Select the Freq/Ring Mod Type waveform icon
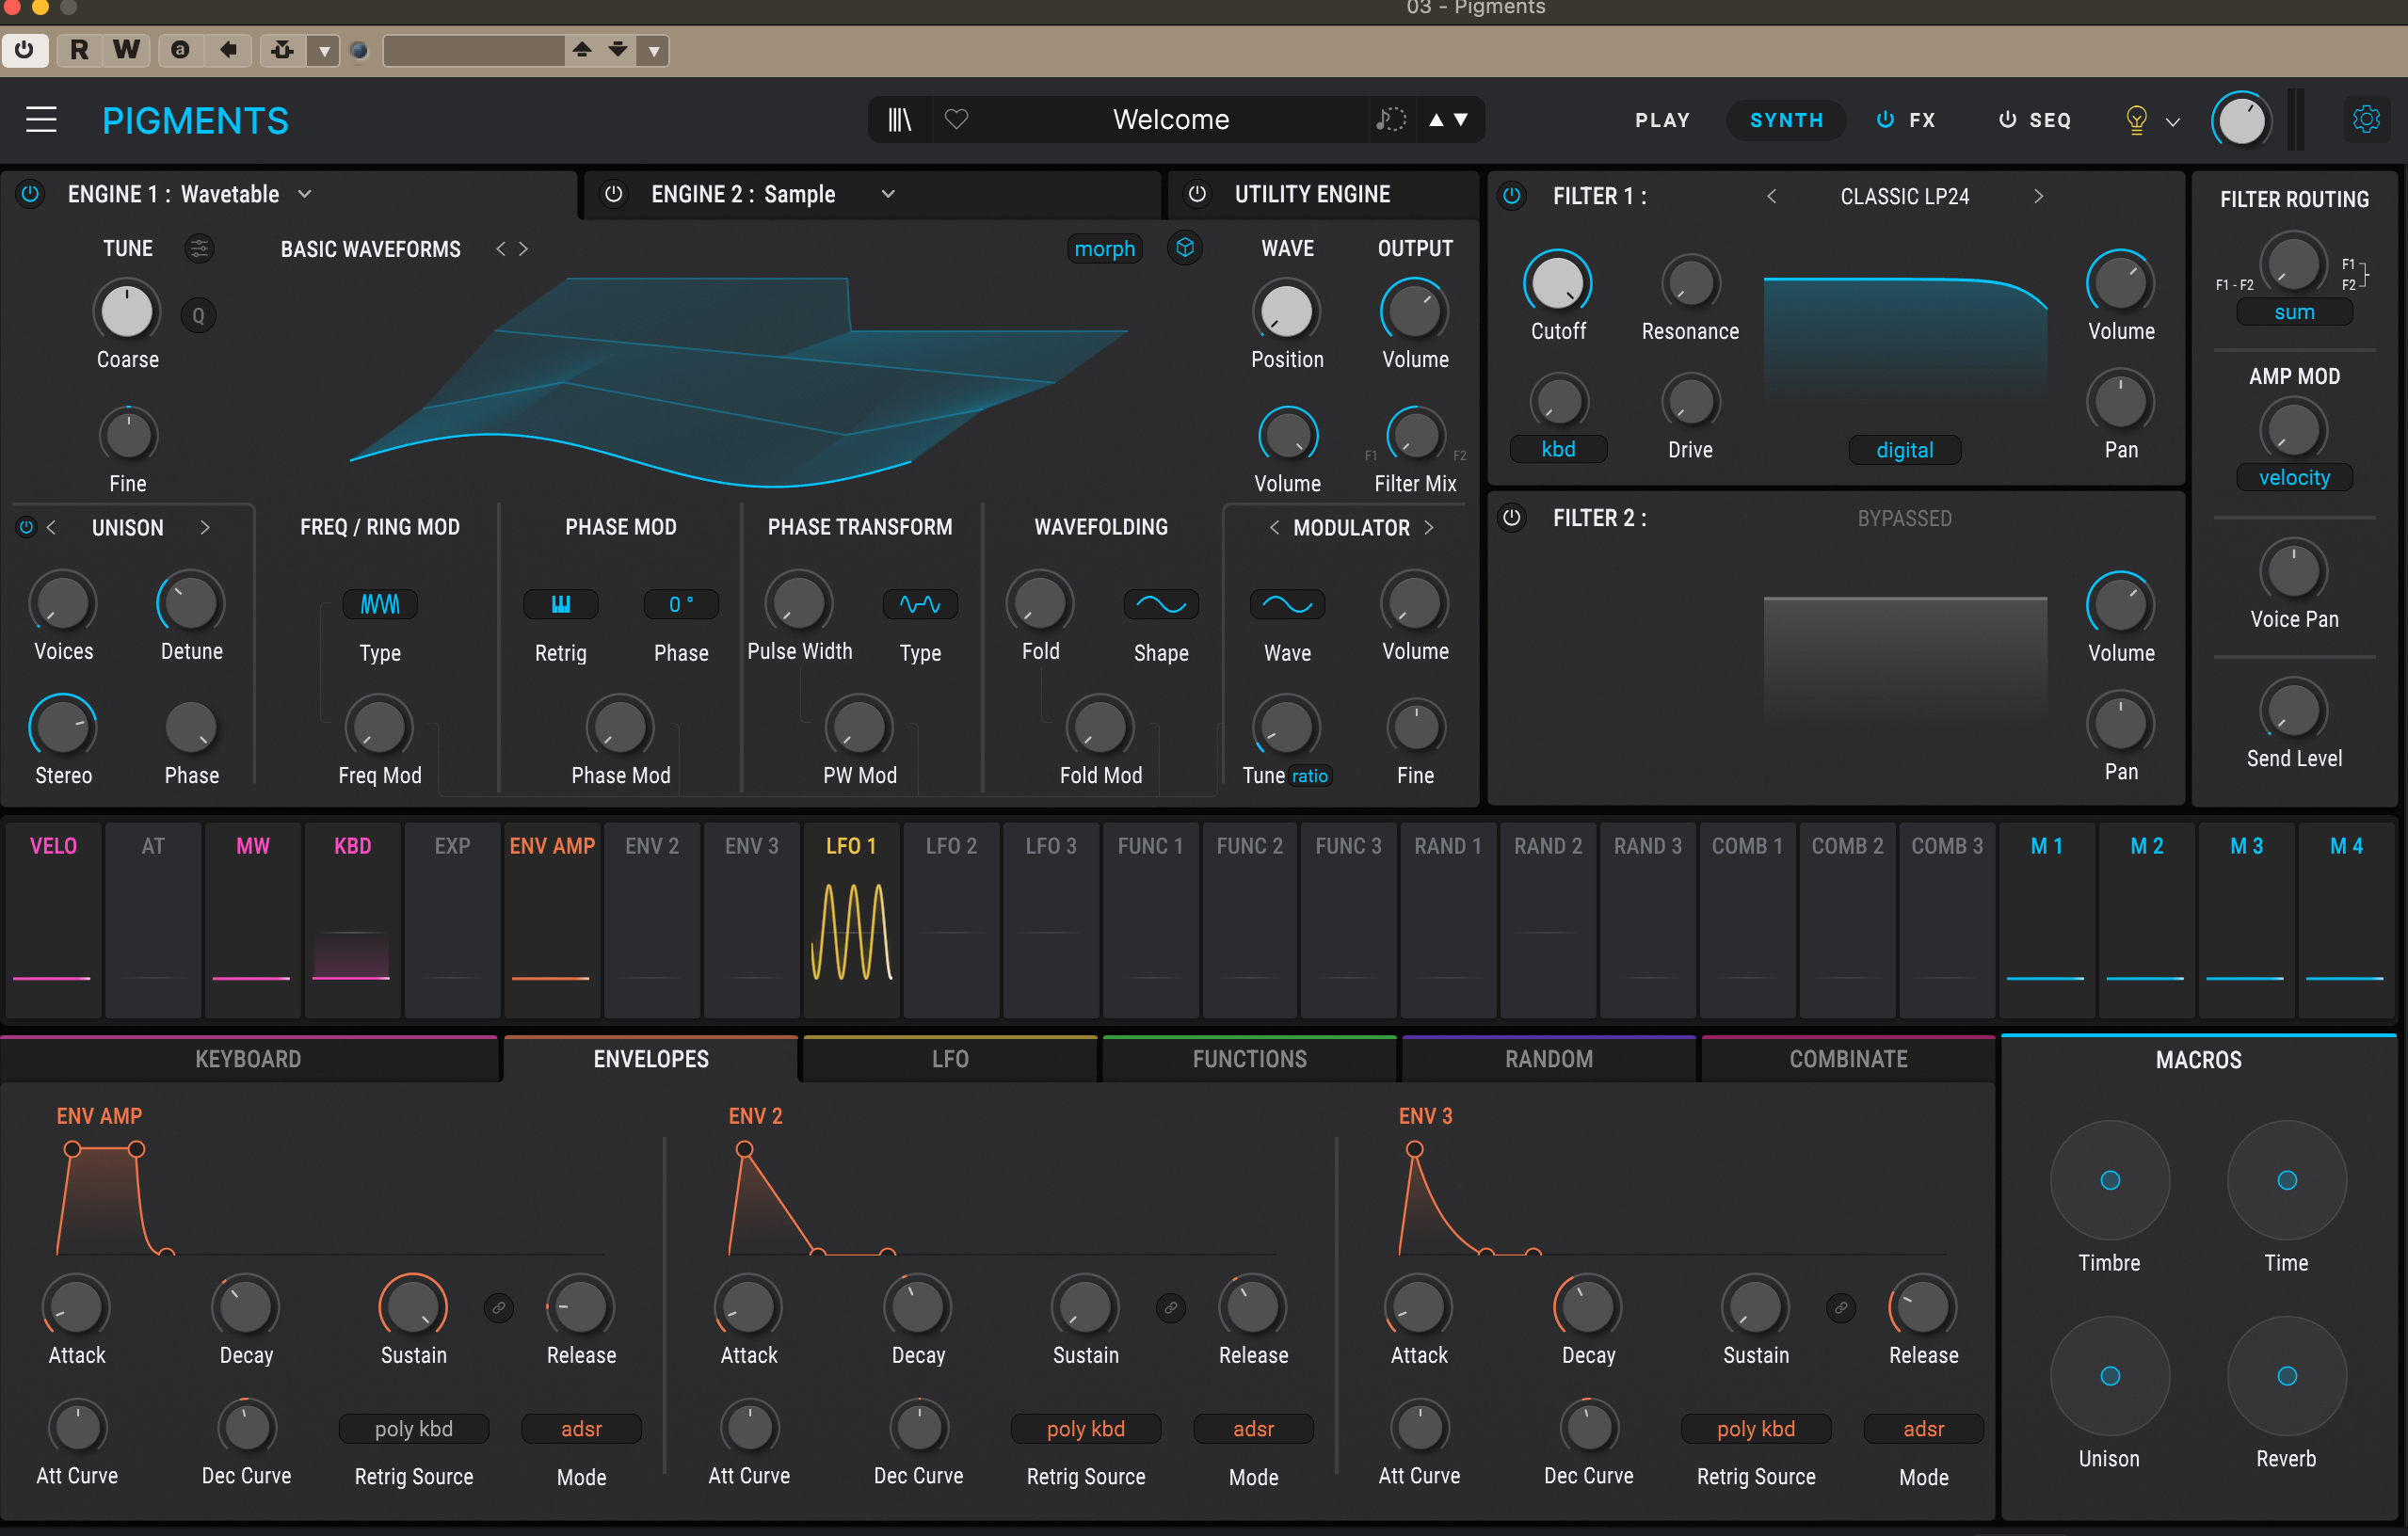2408x1536 pixels. coord(380,604)
